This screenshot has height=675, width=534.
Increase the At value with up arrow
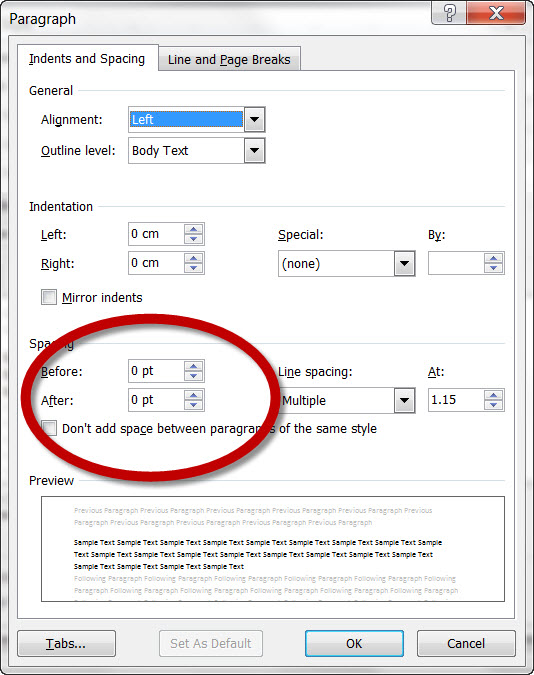(494, 395)
